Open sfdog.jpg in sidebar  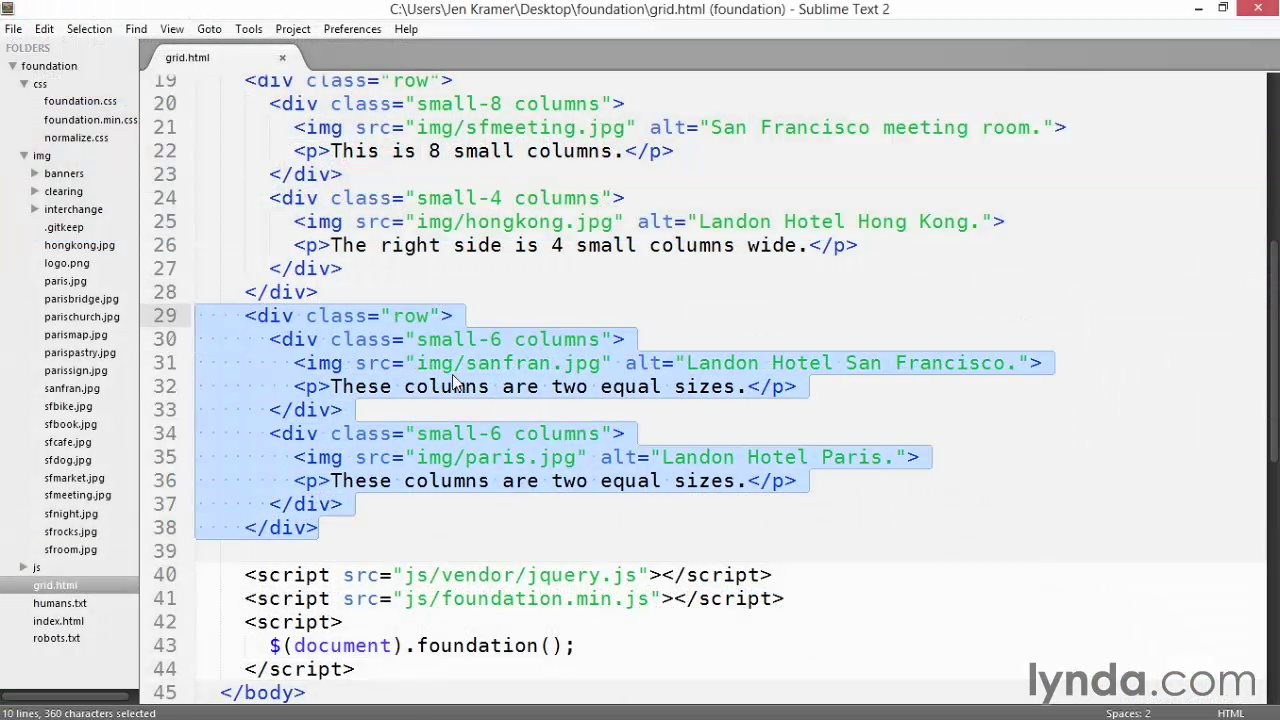point(67,461)
